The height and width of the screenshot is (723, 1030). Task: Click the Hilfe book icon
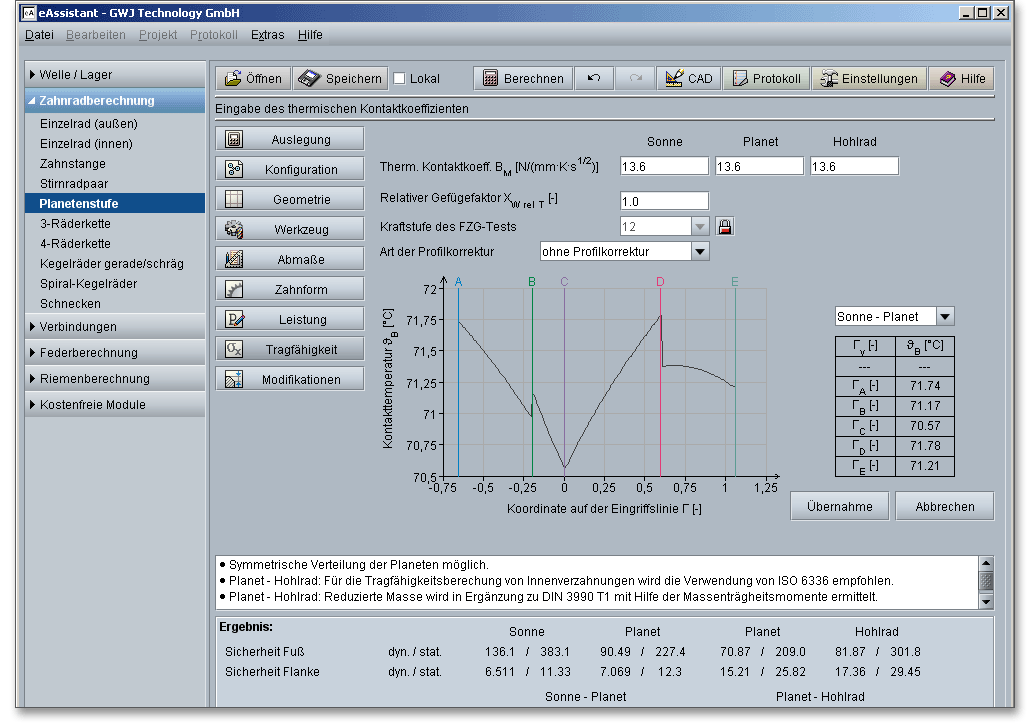pyautogui.click(x=946, y=79)
